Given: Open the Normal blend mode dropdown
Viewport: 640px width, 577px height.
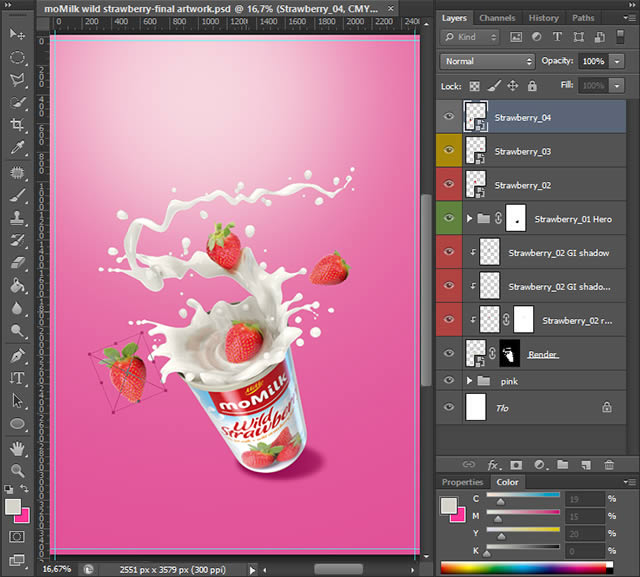Looking at the screenshot, I should (487, 61).
